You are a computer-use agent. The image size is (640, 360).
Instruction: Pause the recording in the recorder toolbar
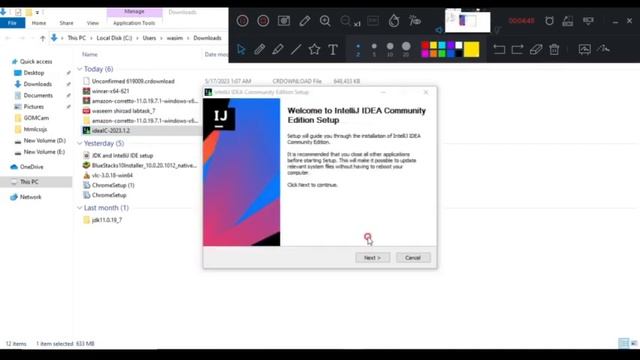[x=242, y=20]
